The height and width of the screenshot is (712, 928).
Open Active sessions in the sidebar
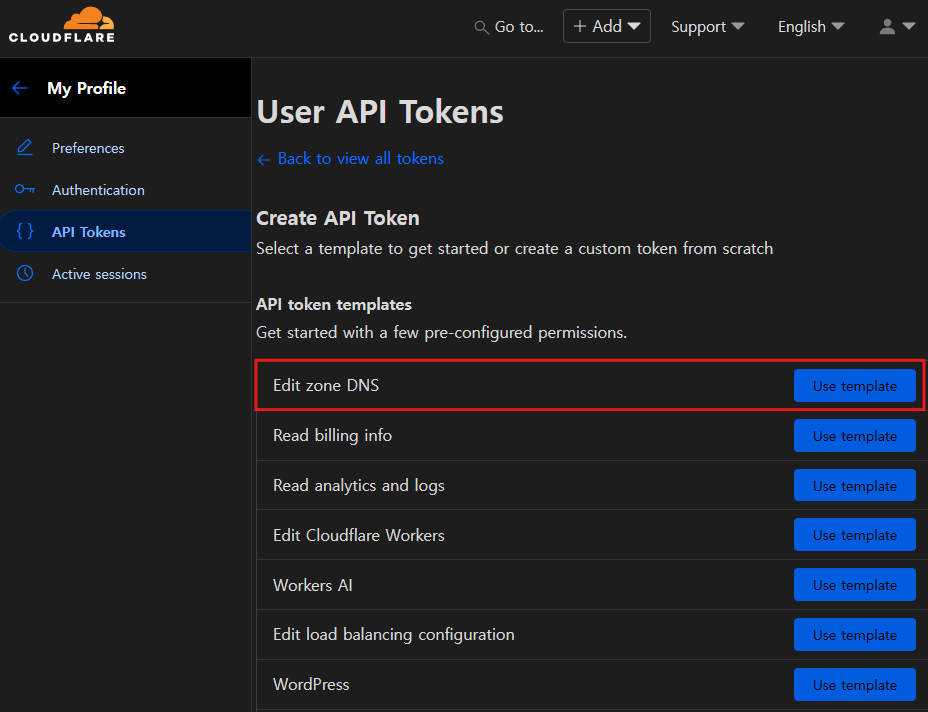[125, 274]
